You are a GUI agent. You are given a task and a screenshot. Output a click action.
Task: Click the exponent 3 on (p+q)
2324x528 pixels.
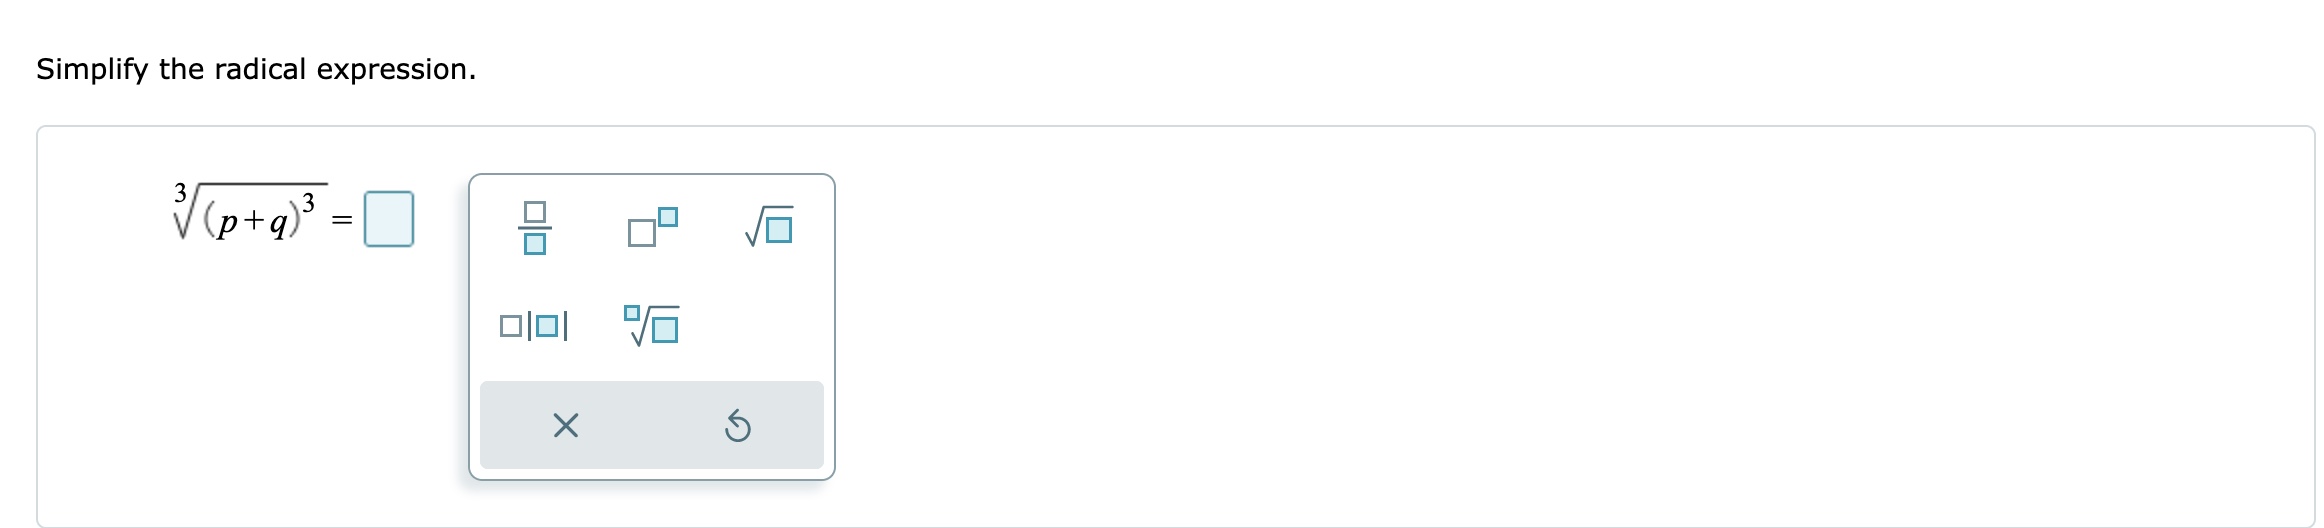coord(309,201)
